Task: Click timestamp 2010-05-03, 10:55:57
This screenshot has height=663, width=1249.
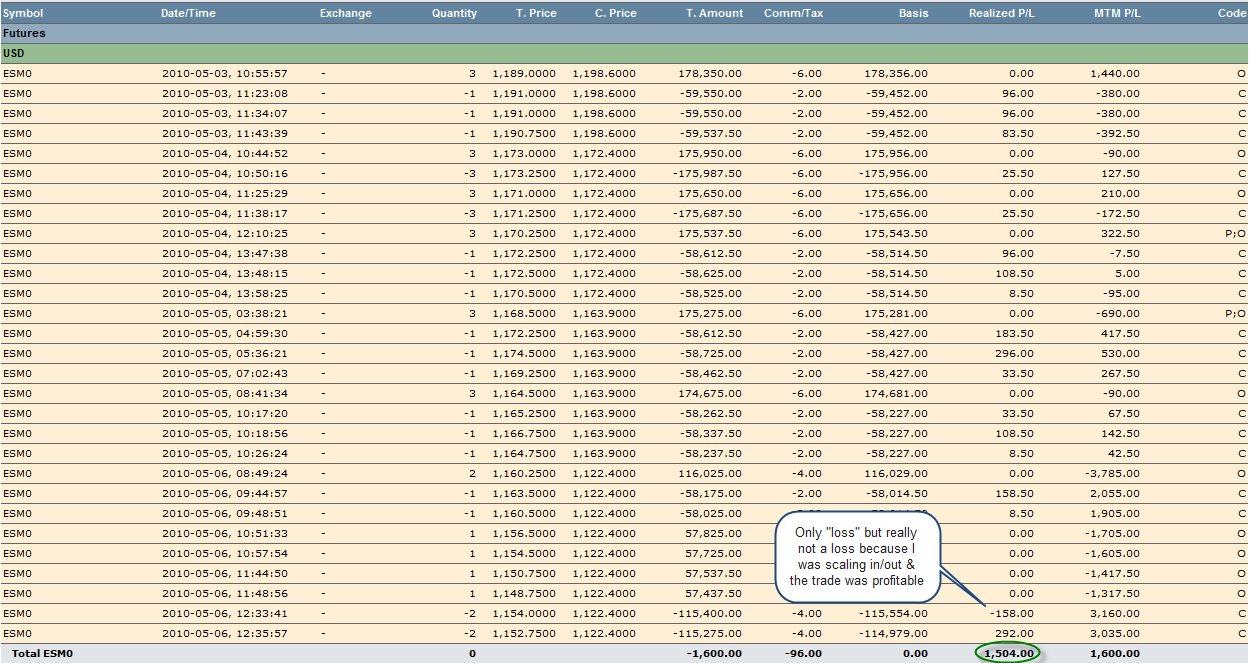Action: coord(225,73)
